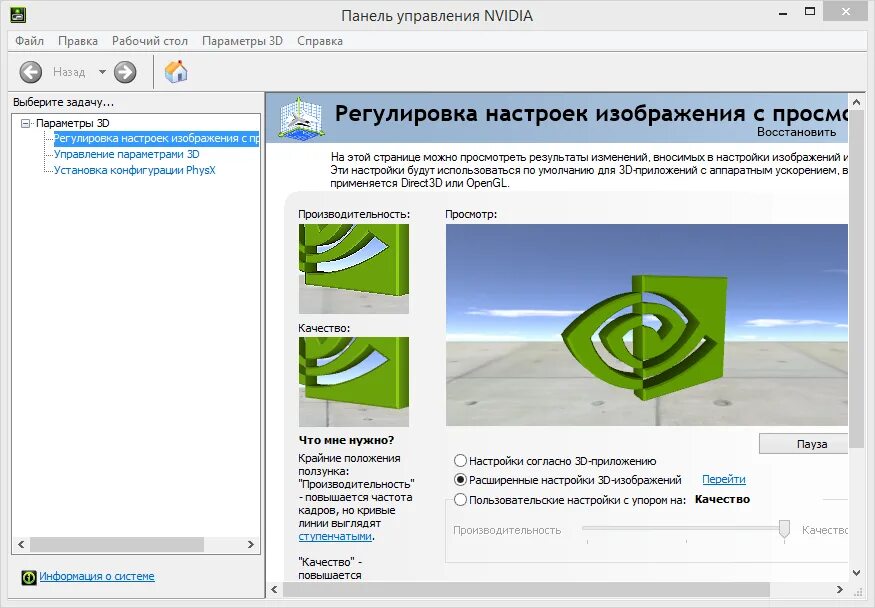Select Установка конфигурации PhysX tree item

coord(134,170)
